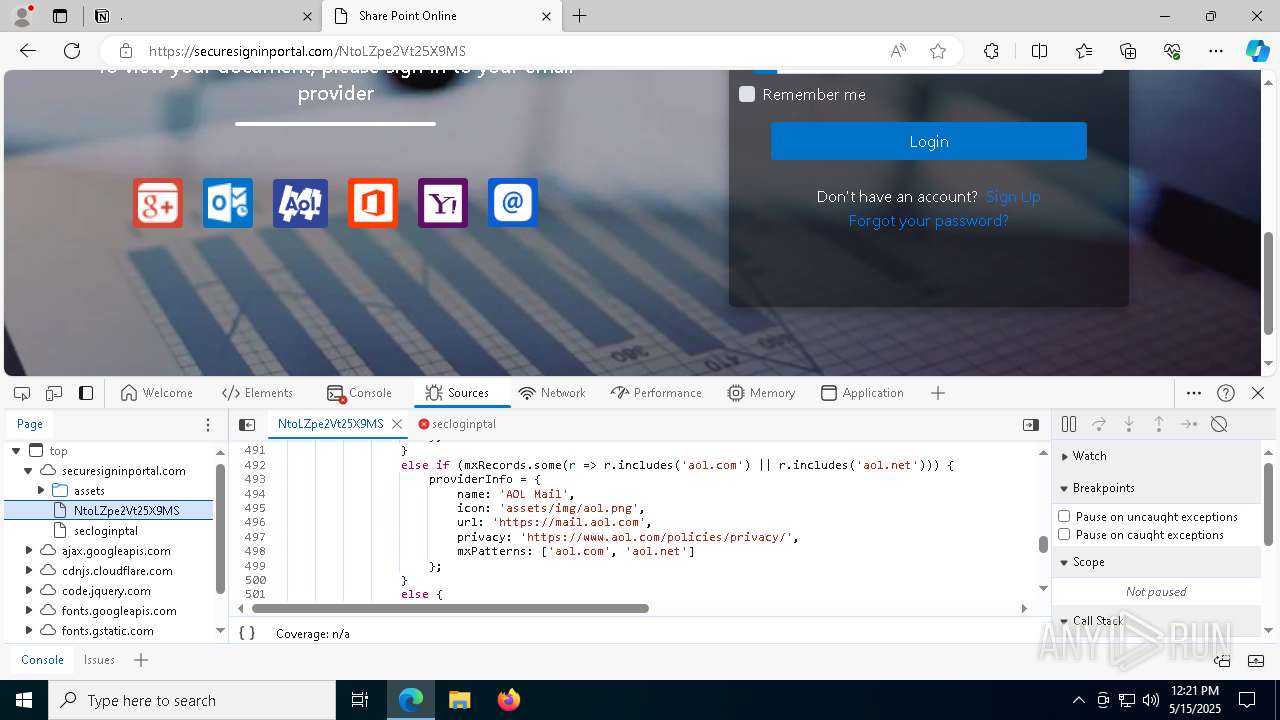This screenshot has height=720, width=1280.
Task: Switch to the Network tab
Action: (552, 393)
